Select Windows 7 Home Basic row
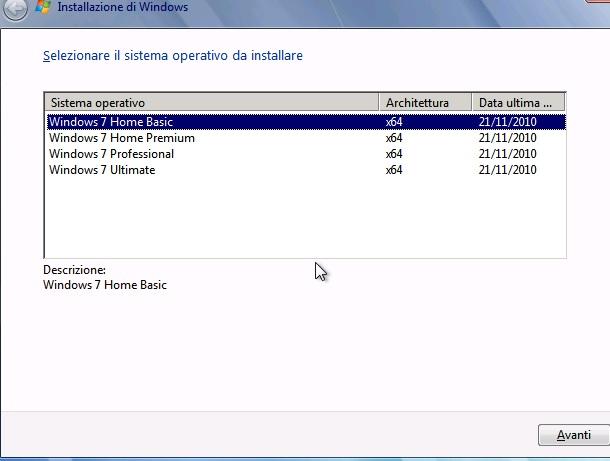The image size is (610, 461). [306, 122]
